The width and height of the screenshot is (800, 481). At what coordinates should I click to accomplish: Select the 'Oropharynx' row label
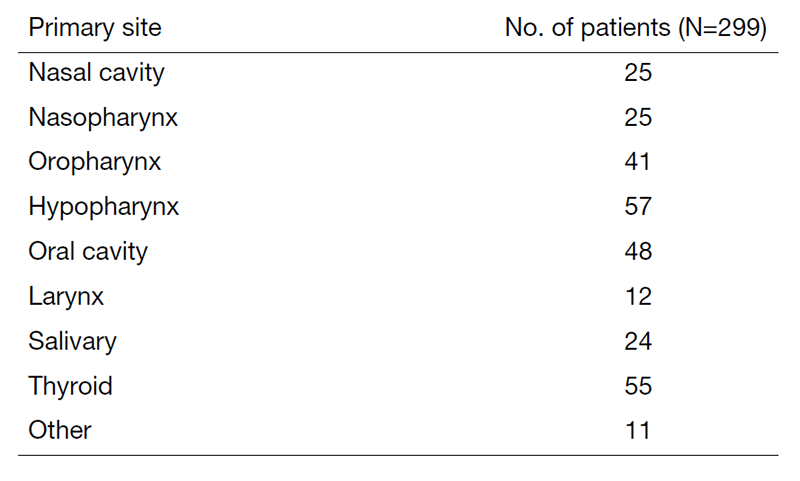click(x=94, y=162)
